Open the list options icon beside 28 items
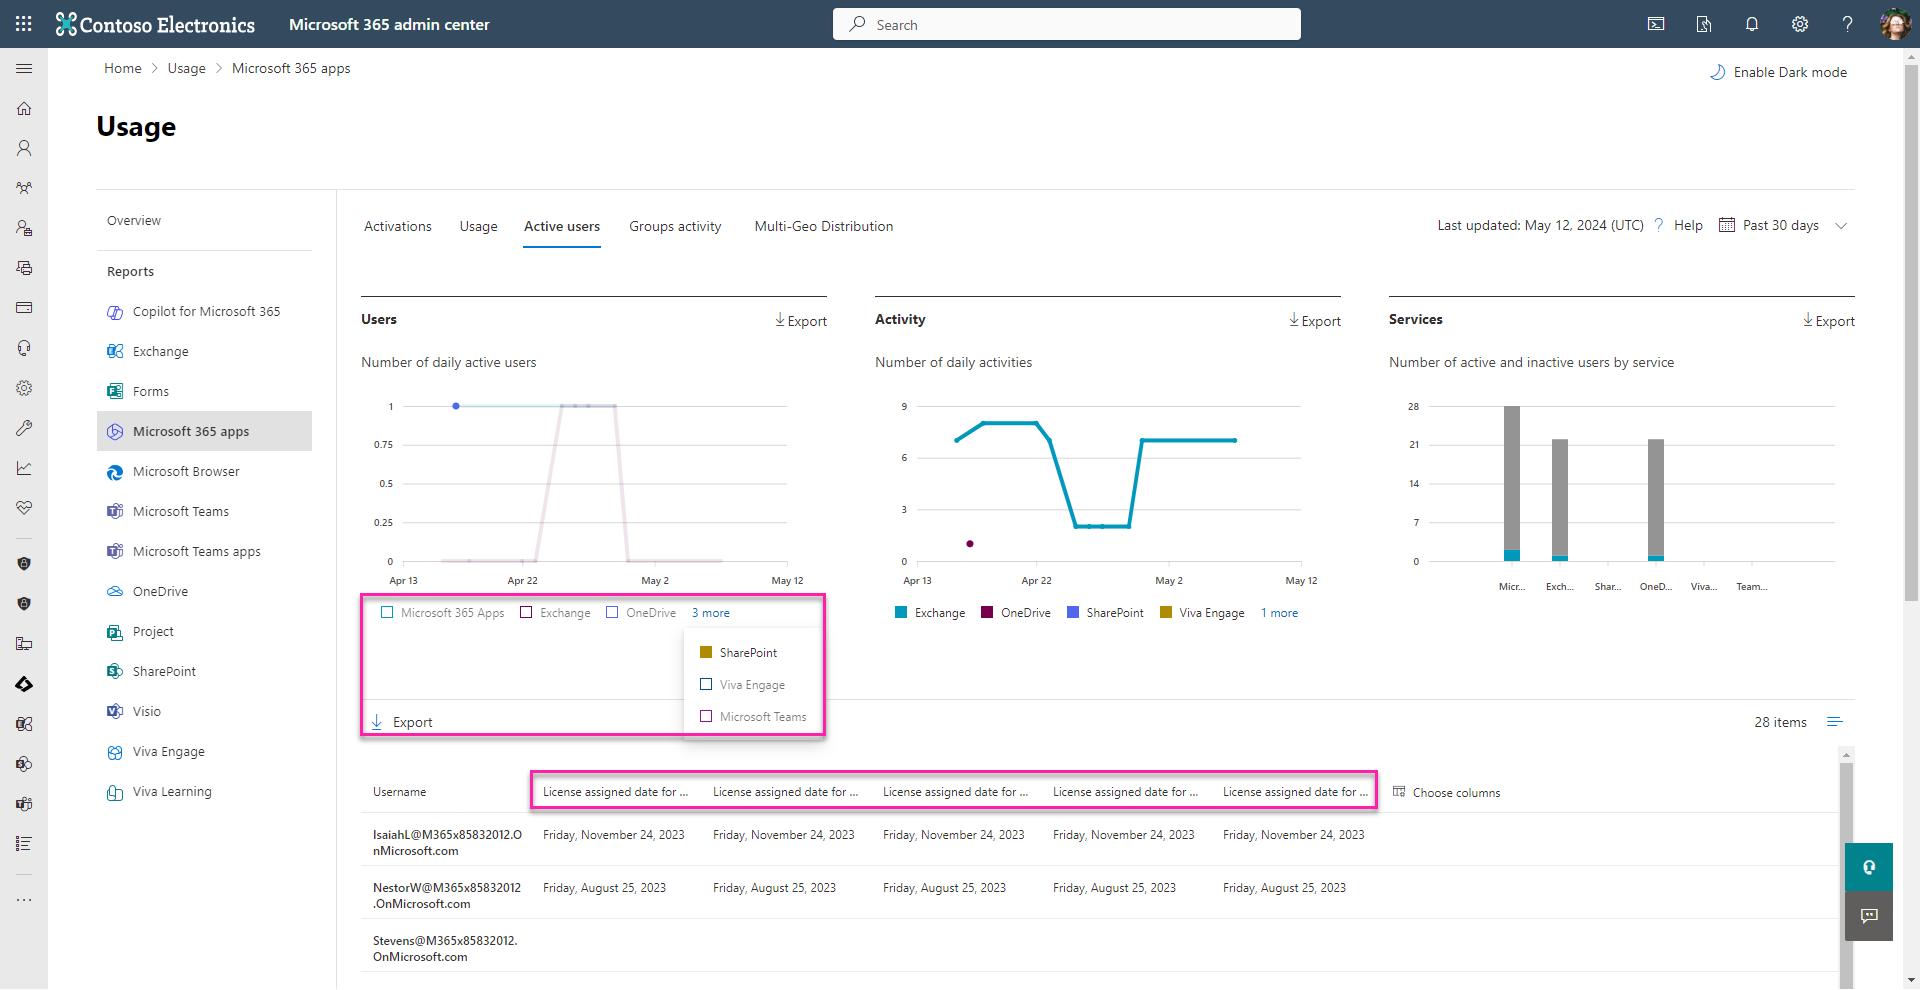The height and width of the screenshot is (990, 1920). tap(1835, 722)
